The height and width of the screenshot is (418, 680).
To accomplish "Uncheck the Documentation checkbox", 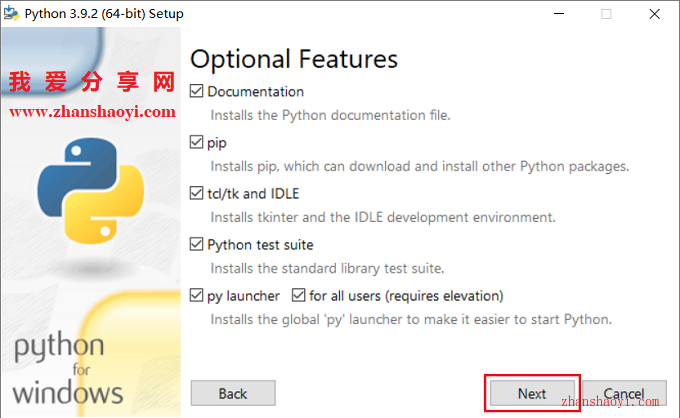I will click(x=196, y=91).
